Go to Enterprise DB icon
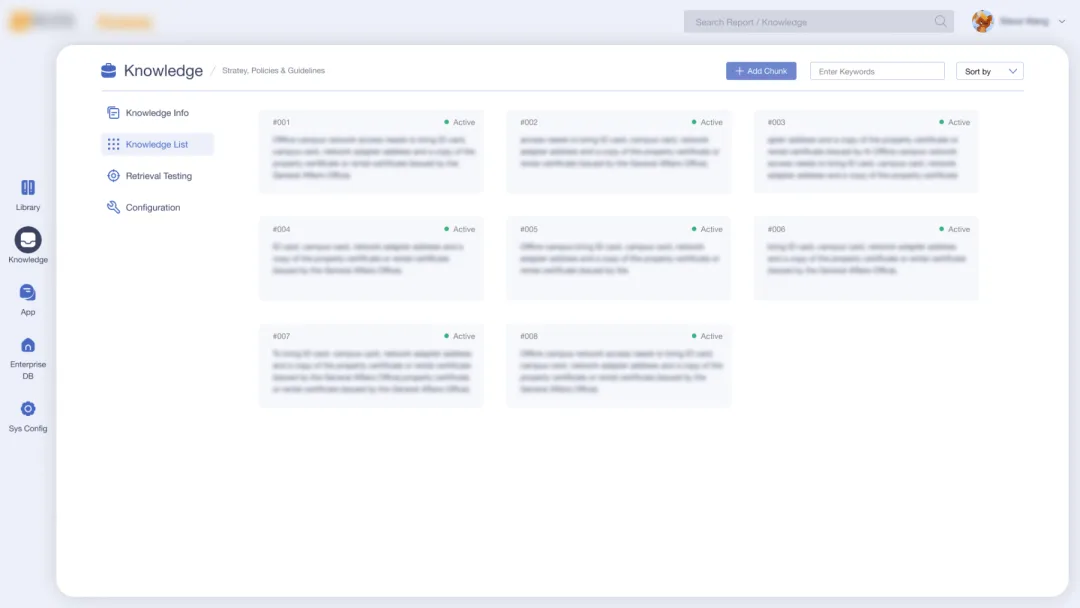1080x608 pixels. coord(28,345)
